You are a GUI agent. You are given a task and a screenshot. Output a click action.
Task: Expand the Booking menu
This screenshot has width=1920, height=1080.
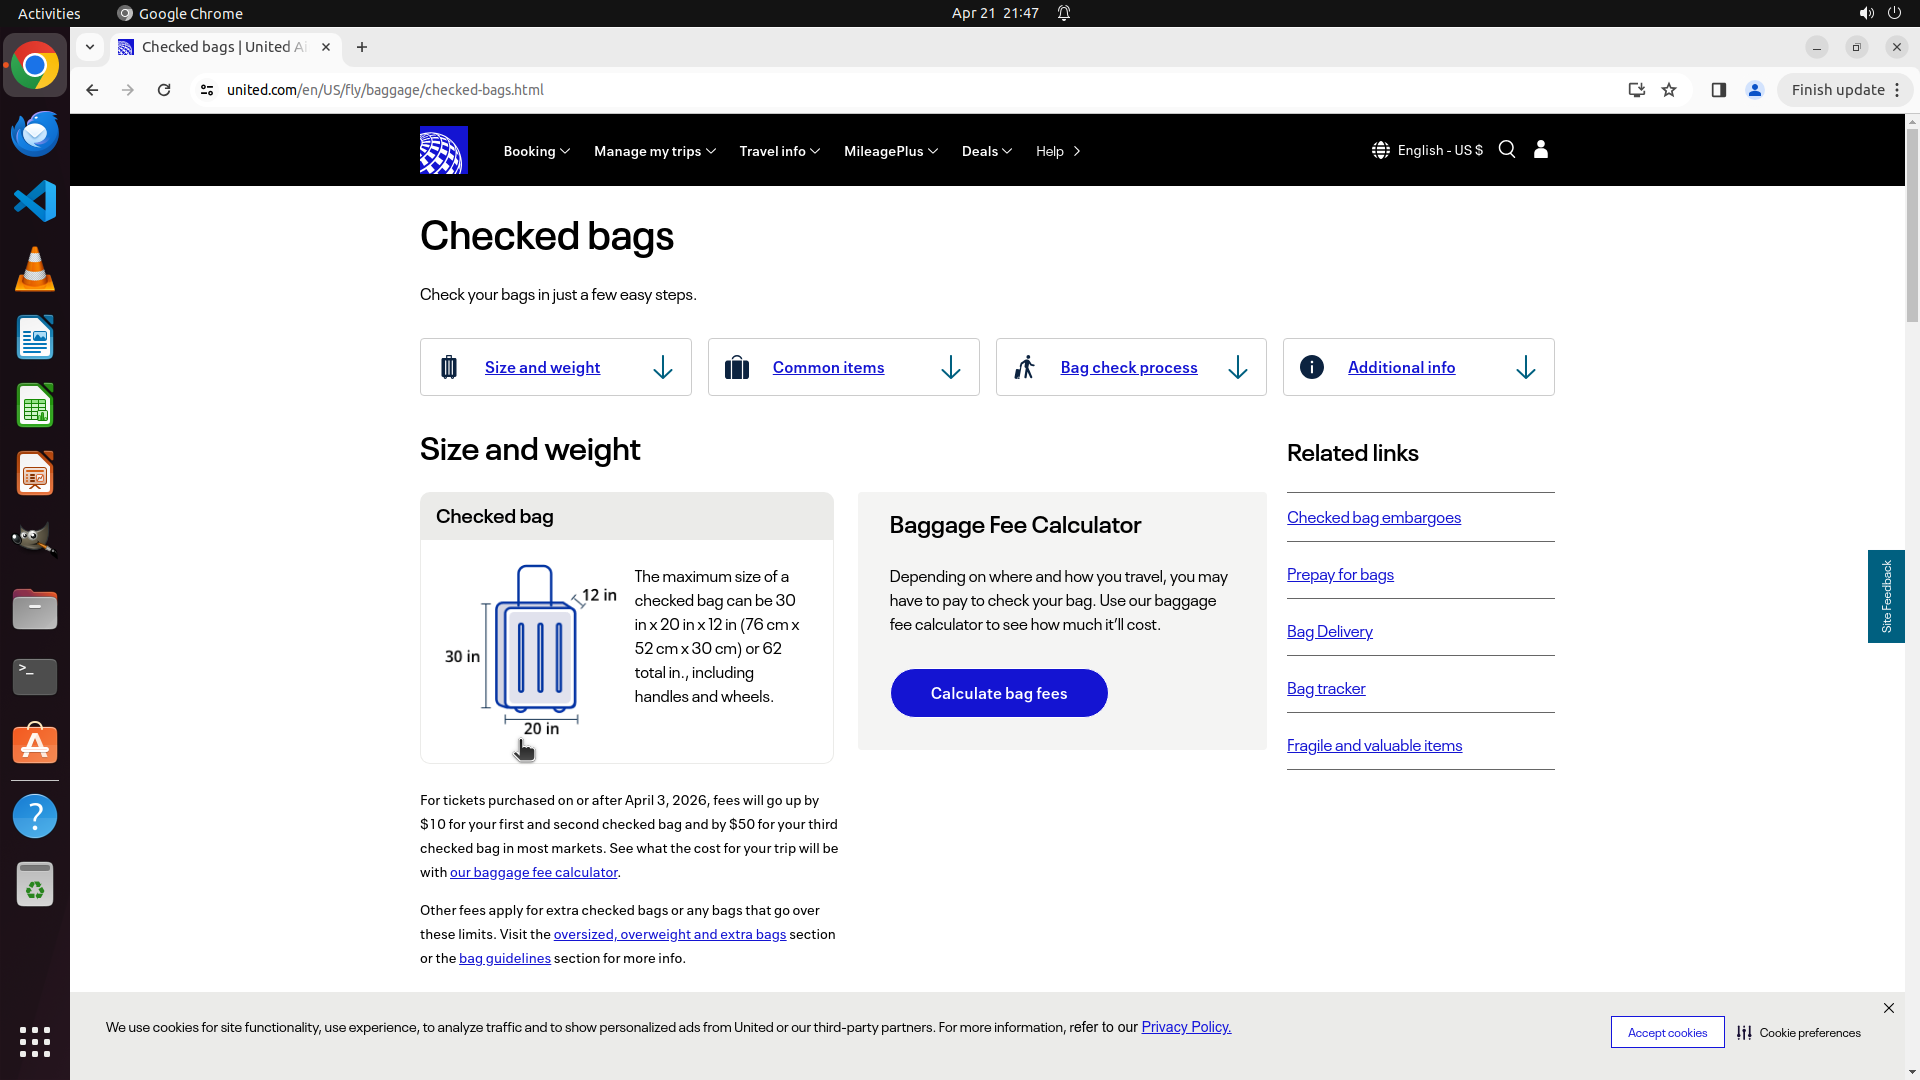(x=536, y=151)
